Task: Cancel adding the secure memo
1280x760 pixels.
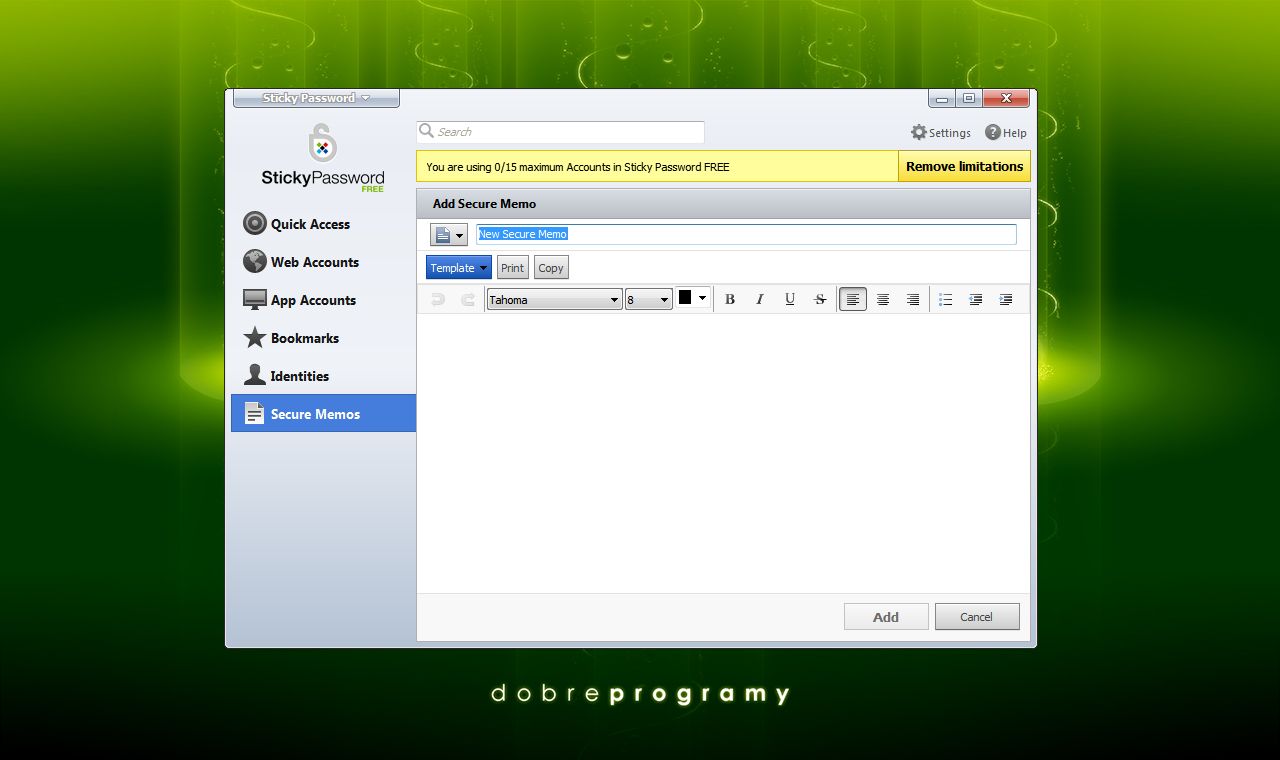Action: coord(977,617)
